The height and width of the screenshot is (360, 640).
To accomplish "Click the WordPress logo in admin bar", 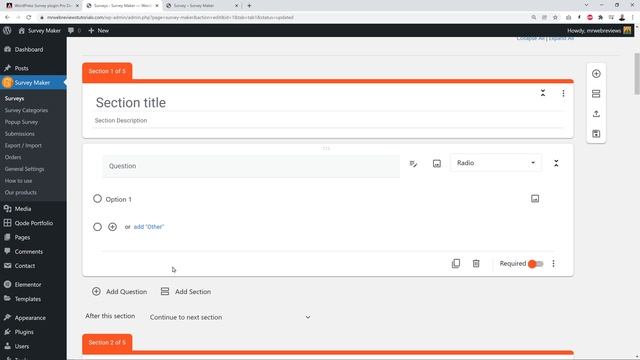I will [7, 30].
